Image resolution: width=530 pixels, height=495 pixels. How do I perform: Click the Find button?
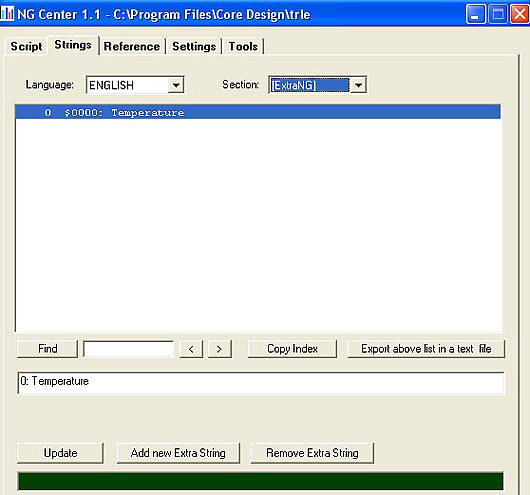tap(47, 349)
